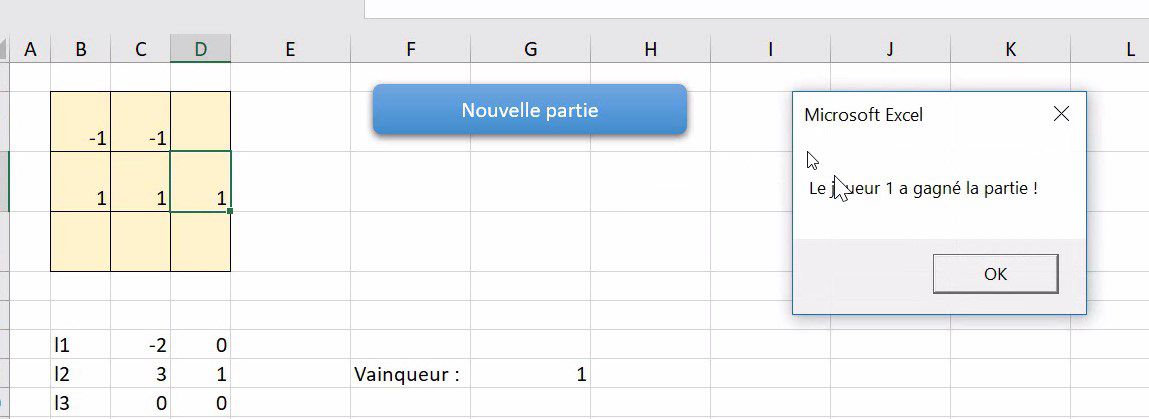1149x419 pixels.
Task: Select column A header
Action: (30, 49)
